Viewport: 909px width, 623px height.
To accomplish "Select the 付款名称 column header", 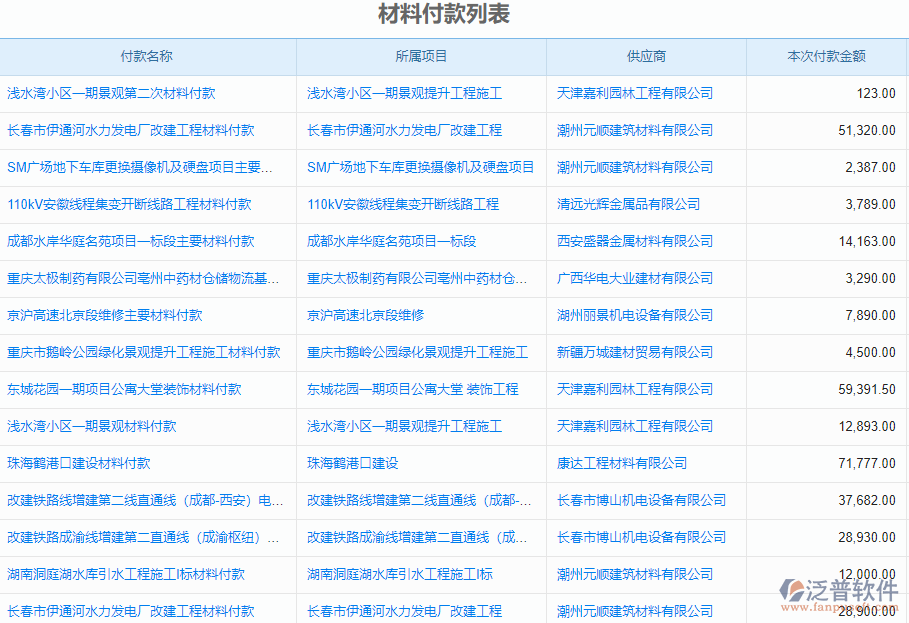I will [148, 57].
